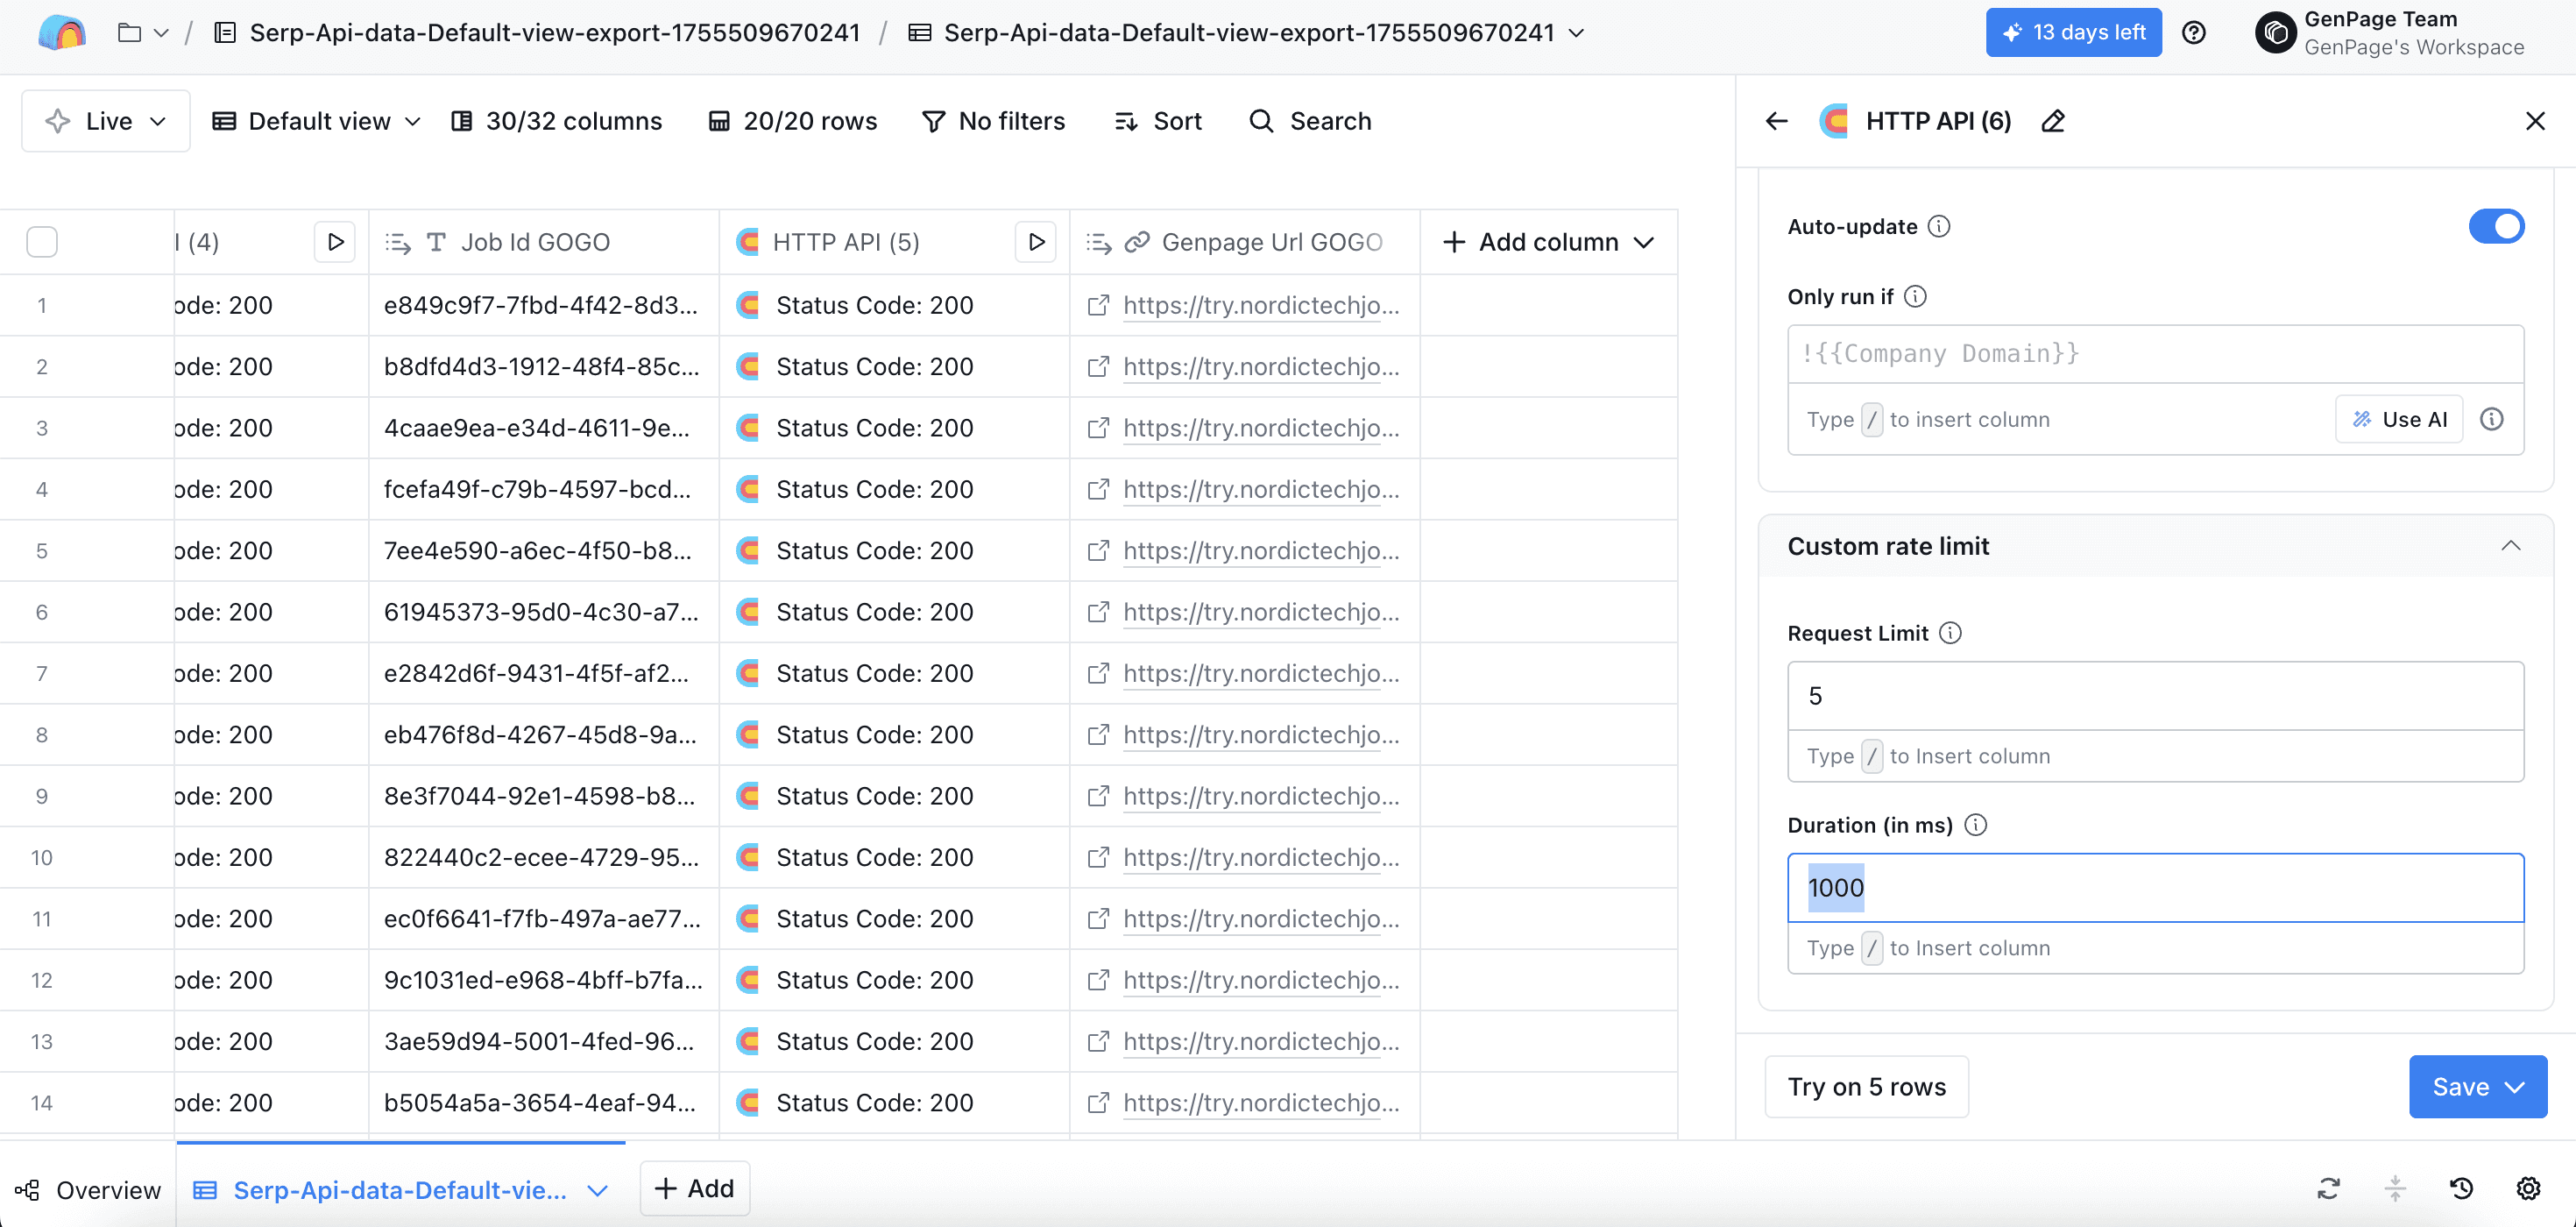
Task: Open the Default view dropdown
Action: pyautogui.click(x=317, y=121)
